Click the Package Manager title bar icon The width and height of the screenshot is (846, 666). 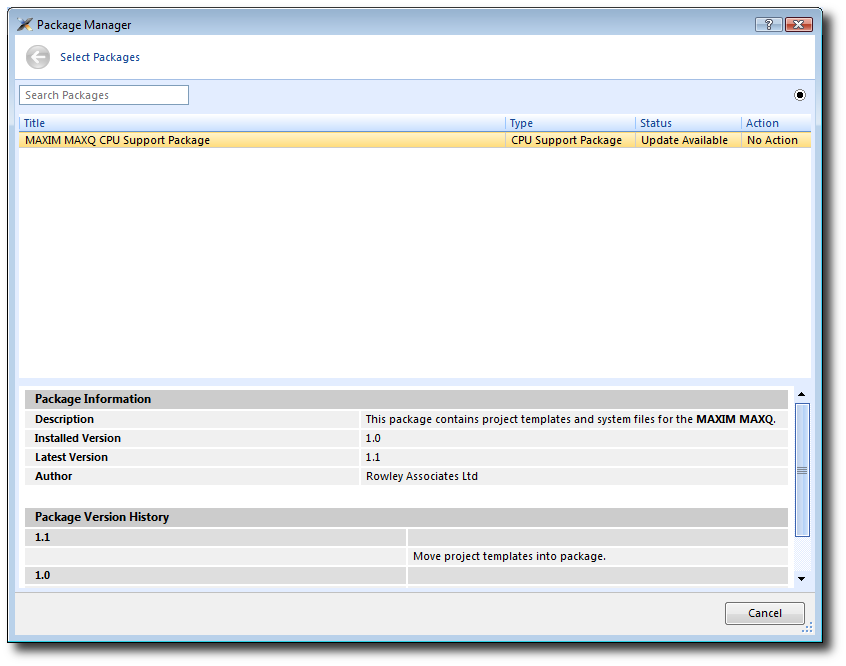pyautogui.click(x=25, y=25)
